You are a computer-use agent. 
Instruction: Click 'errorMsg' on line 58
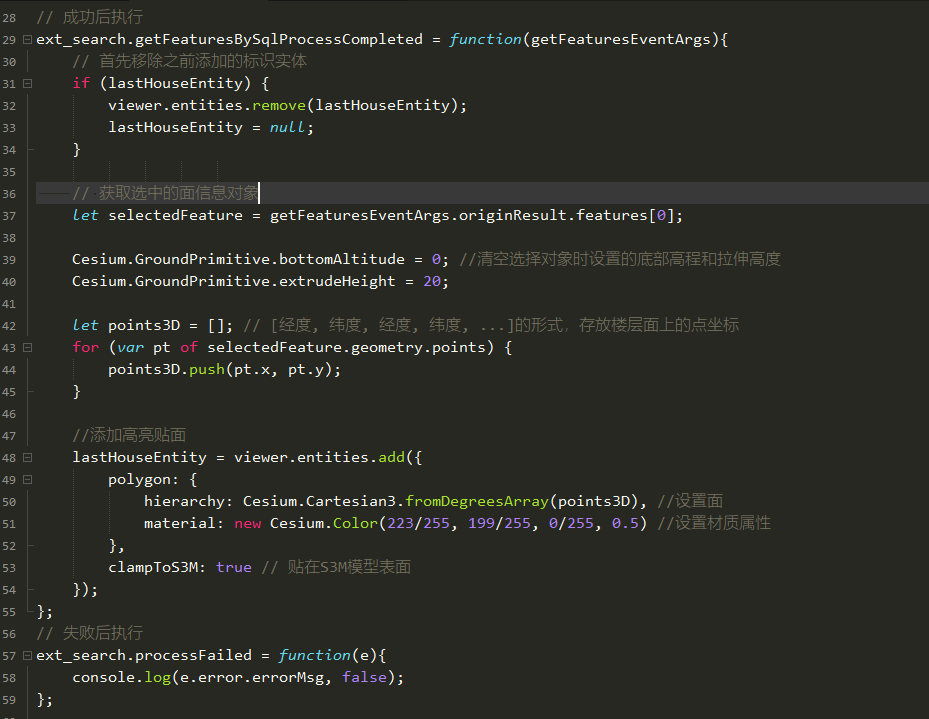click(x=288, y=678)
